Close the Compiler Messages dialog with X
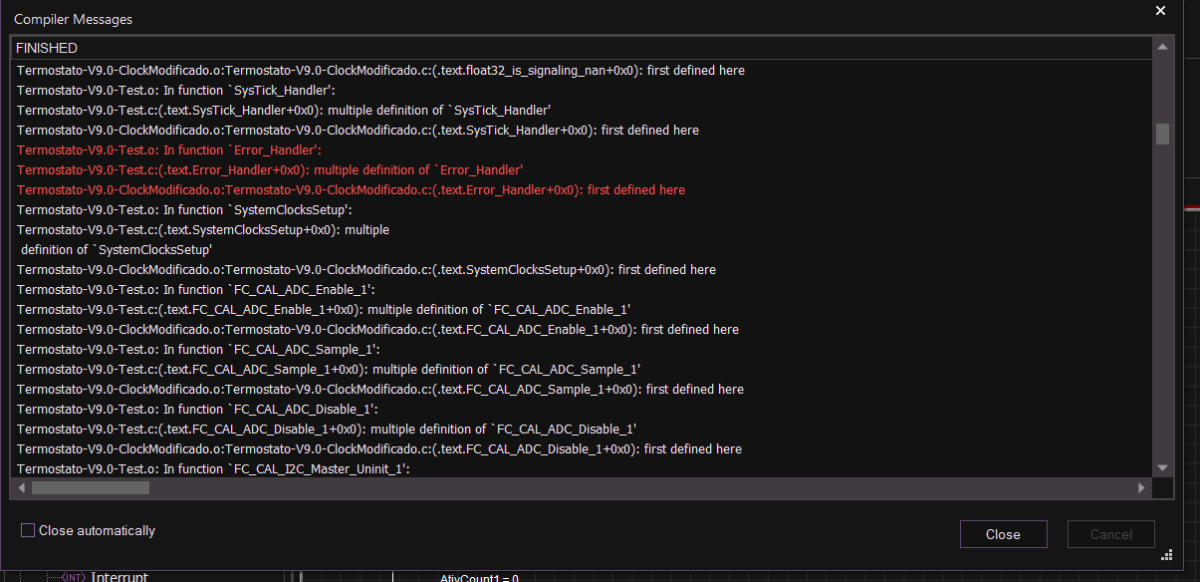This screenshot has height=582, width=1200. point(1160,11)
